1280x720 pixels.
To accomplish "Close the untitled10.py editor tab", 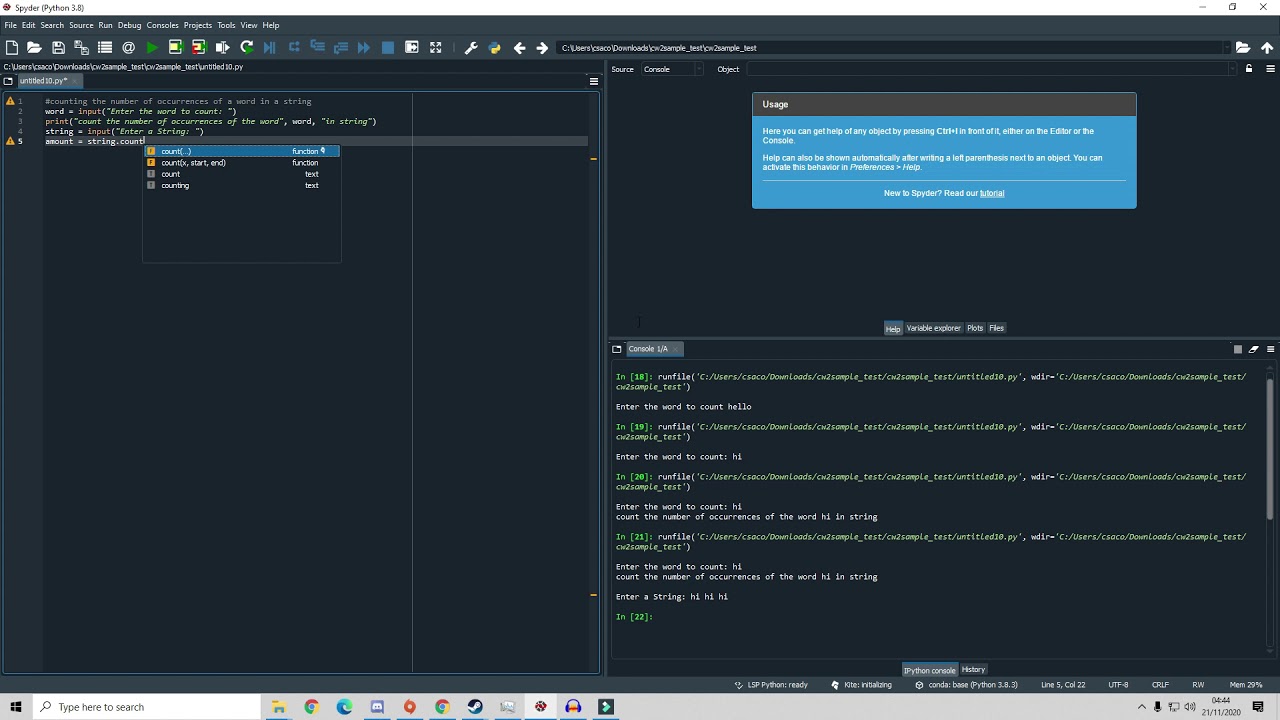I will pyautogui.click(x=77, y=81).
